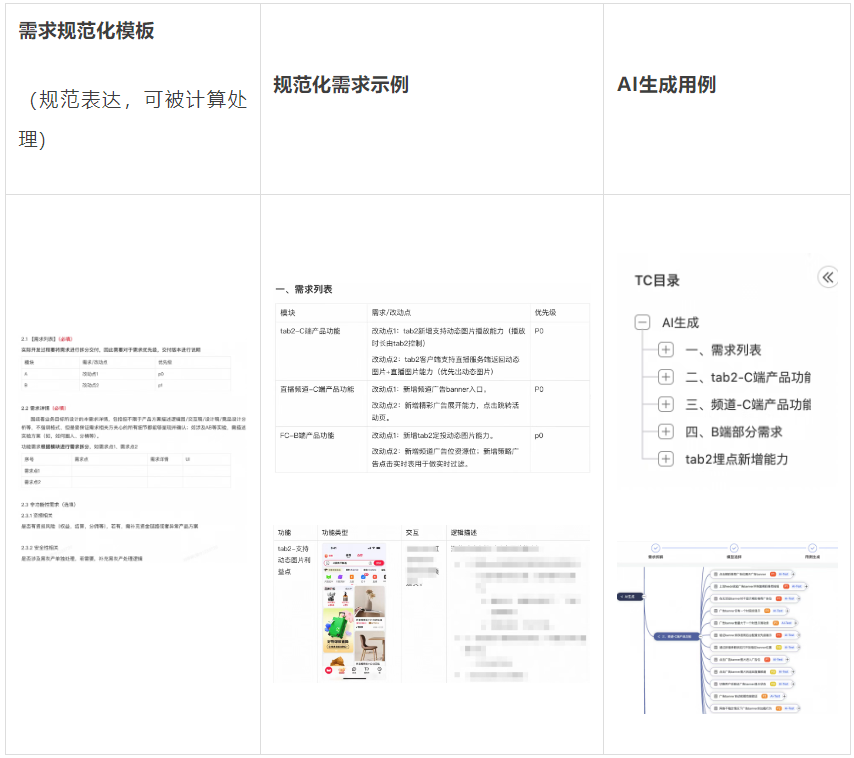Image resolution: width=854 pixels, height=758 pixels.
Task: Click plus icon beside tab2埋点新增能力
Action: pos(666,459)
